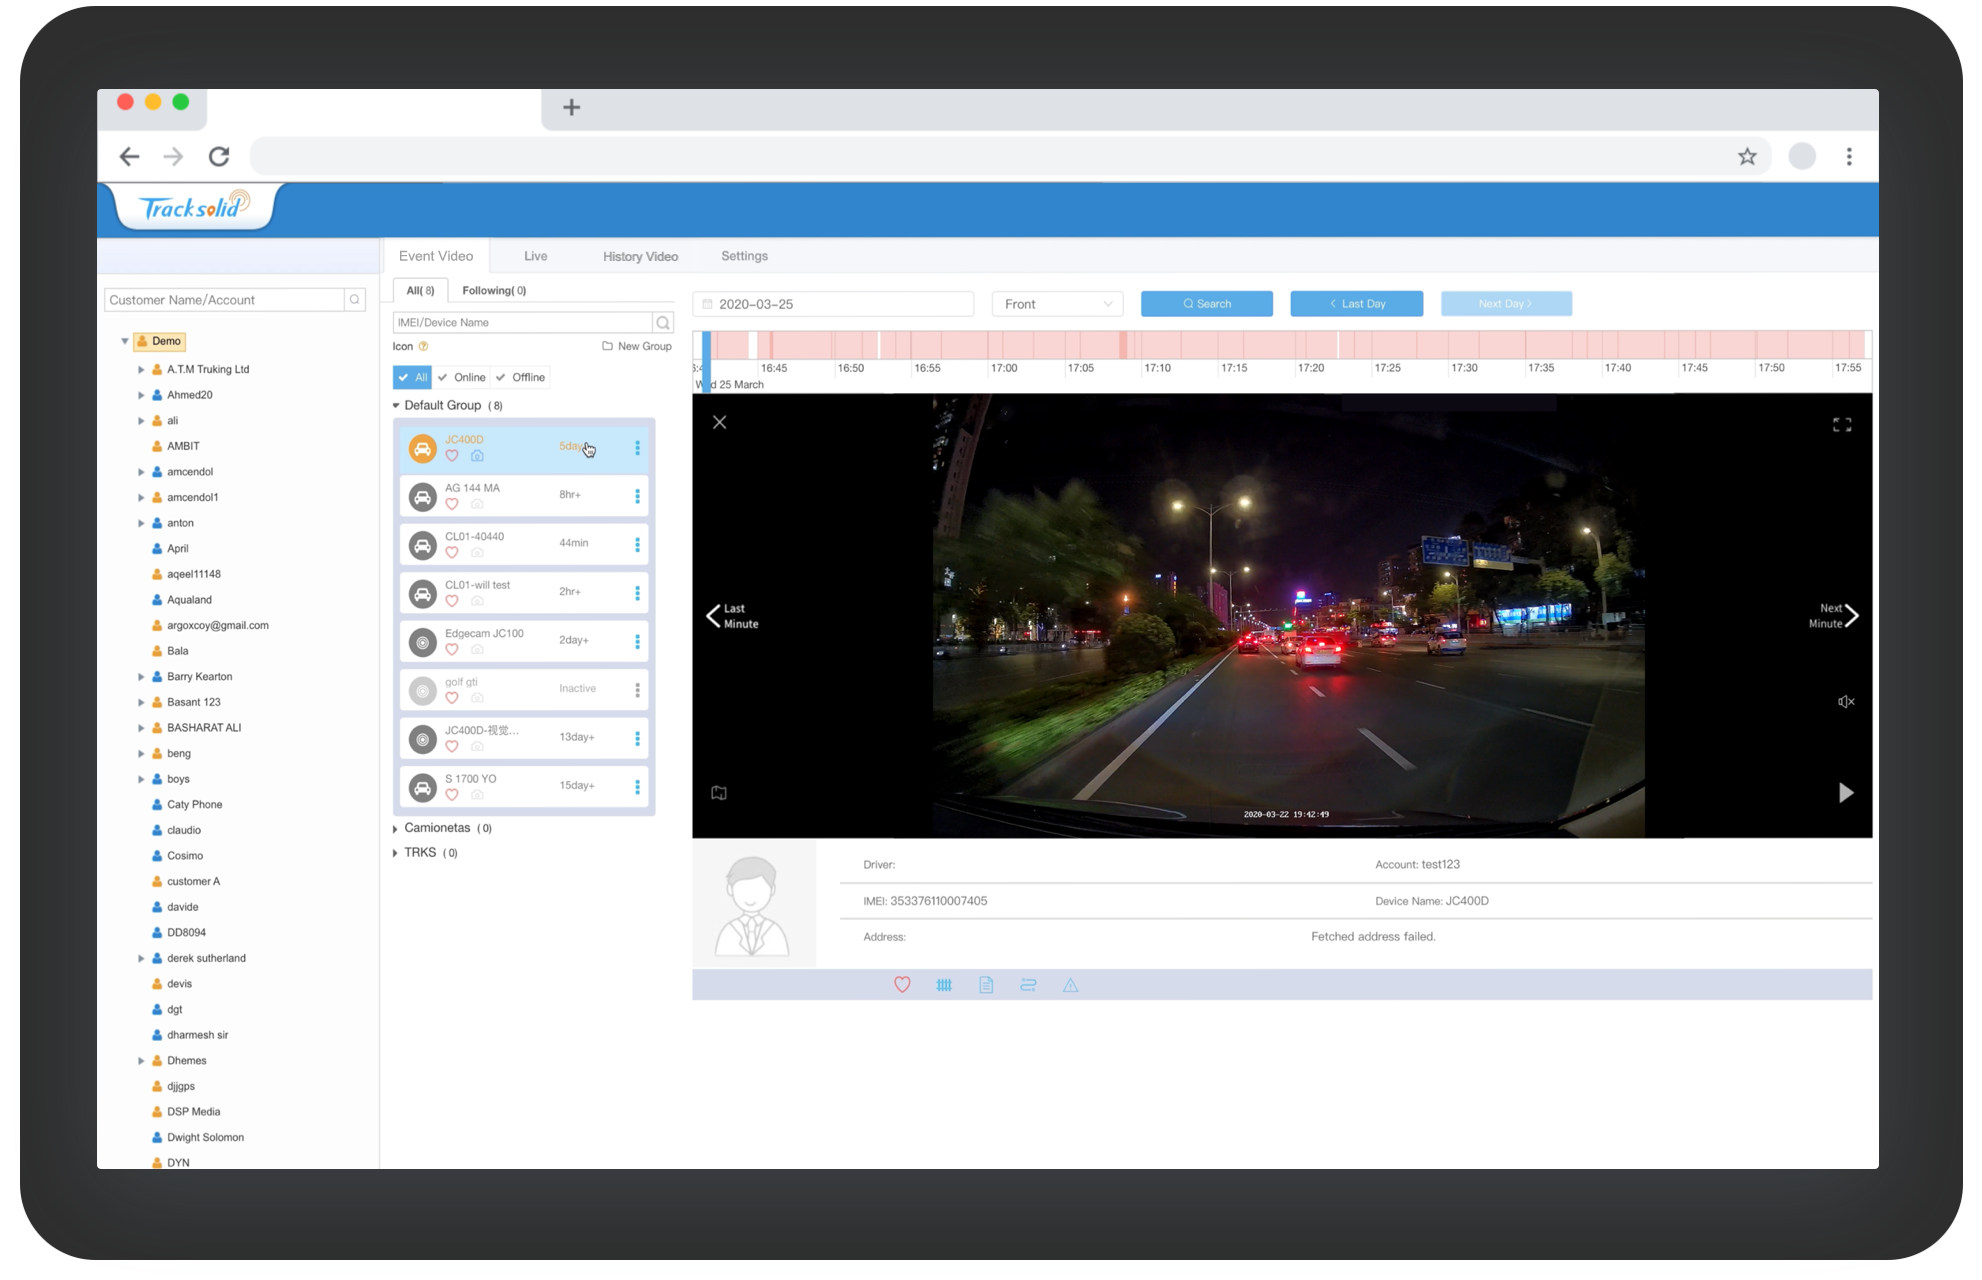
Task: Click the Last Day navigation button
Action: (x=1355, y=303)
